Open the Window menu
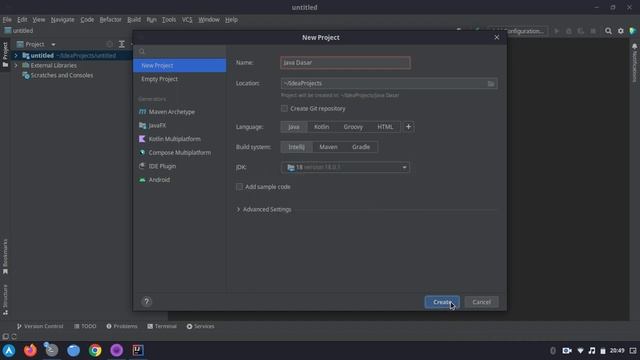This screenshot has height=360, width=640. tap(209, 20)
